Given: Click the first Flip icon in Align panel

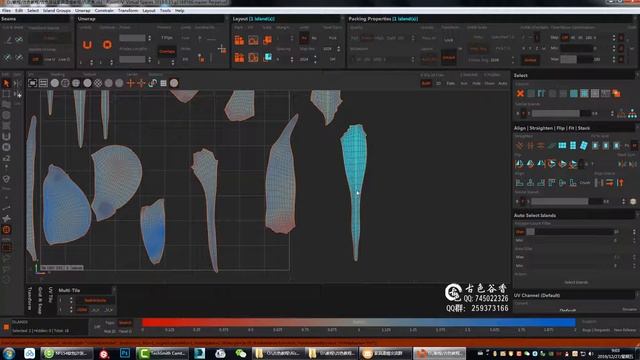Looking at the screenshot, I should [519, 164].
